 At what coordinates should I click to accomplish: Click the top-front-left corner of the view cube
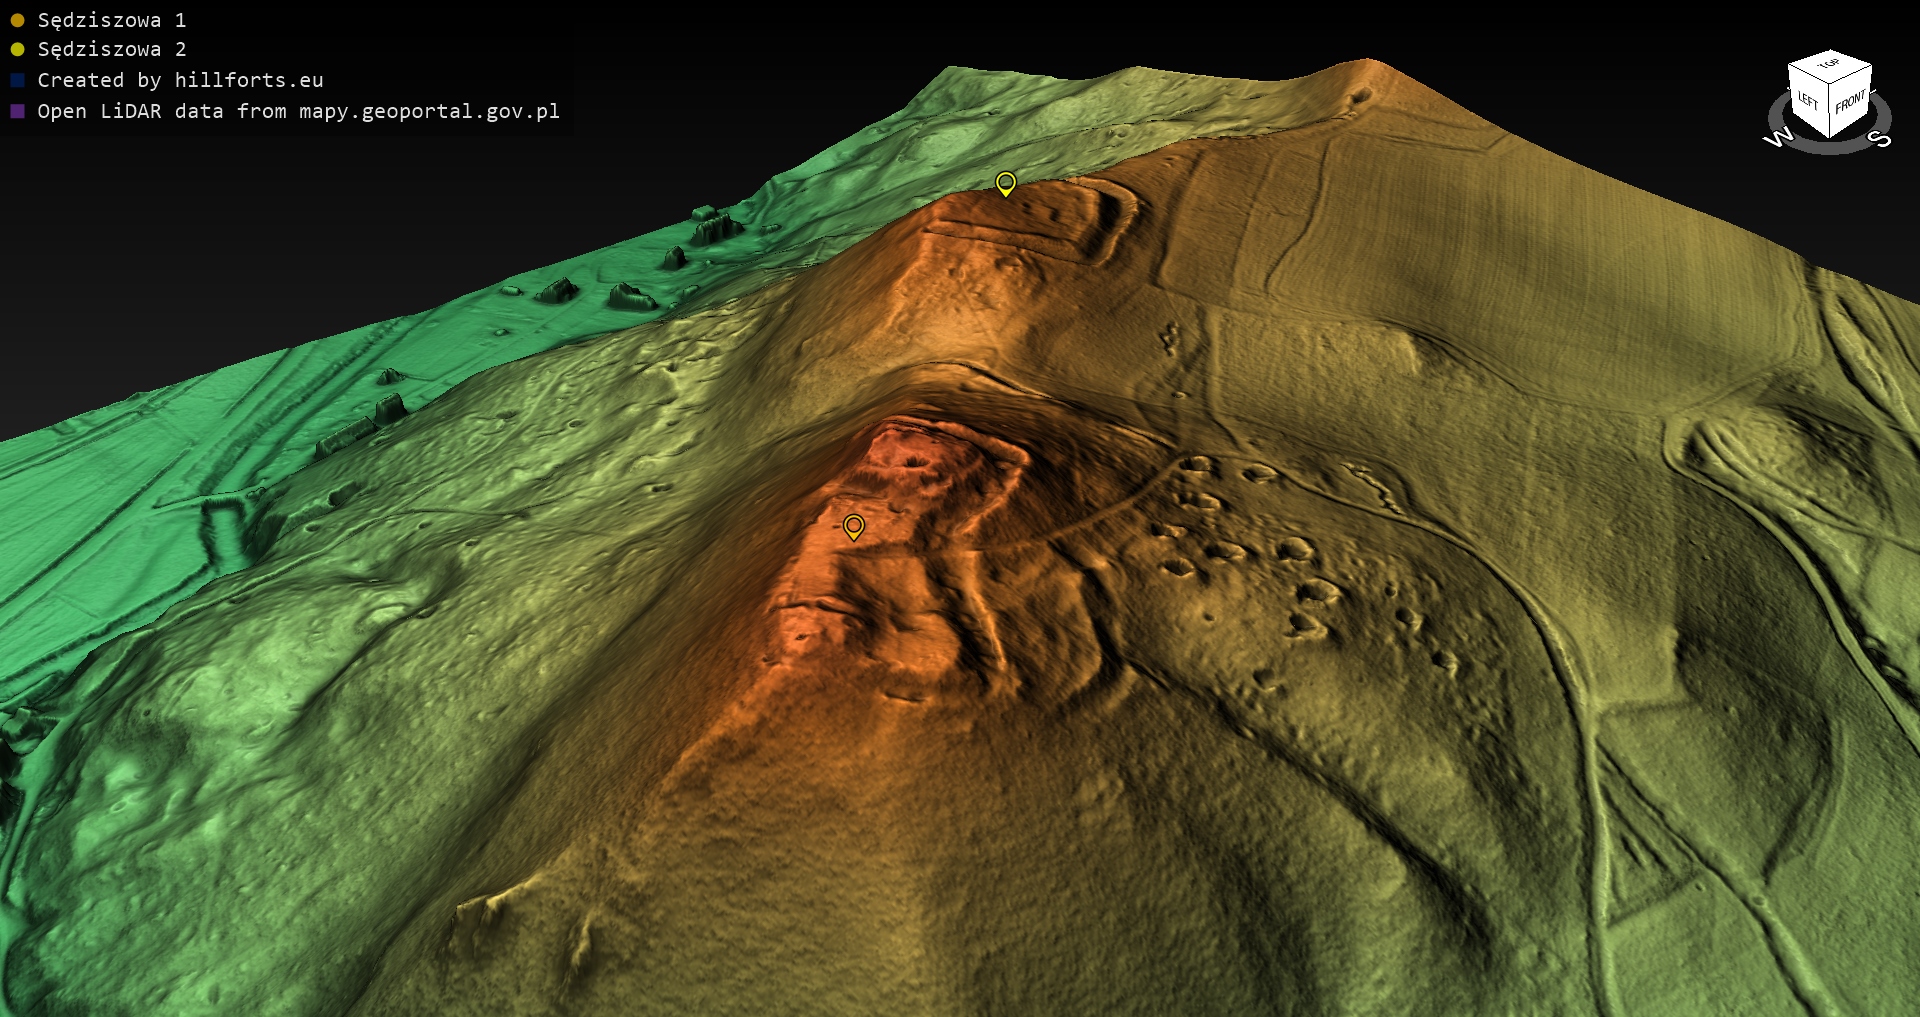pyautogui.click(x=1829, y=84)
